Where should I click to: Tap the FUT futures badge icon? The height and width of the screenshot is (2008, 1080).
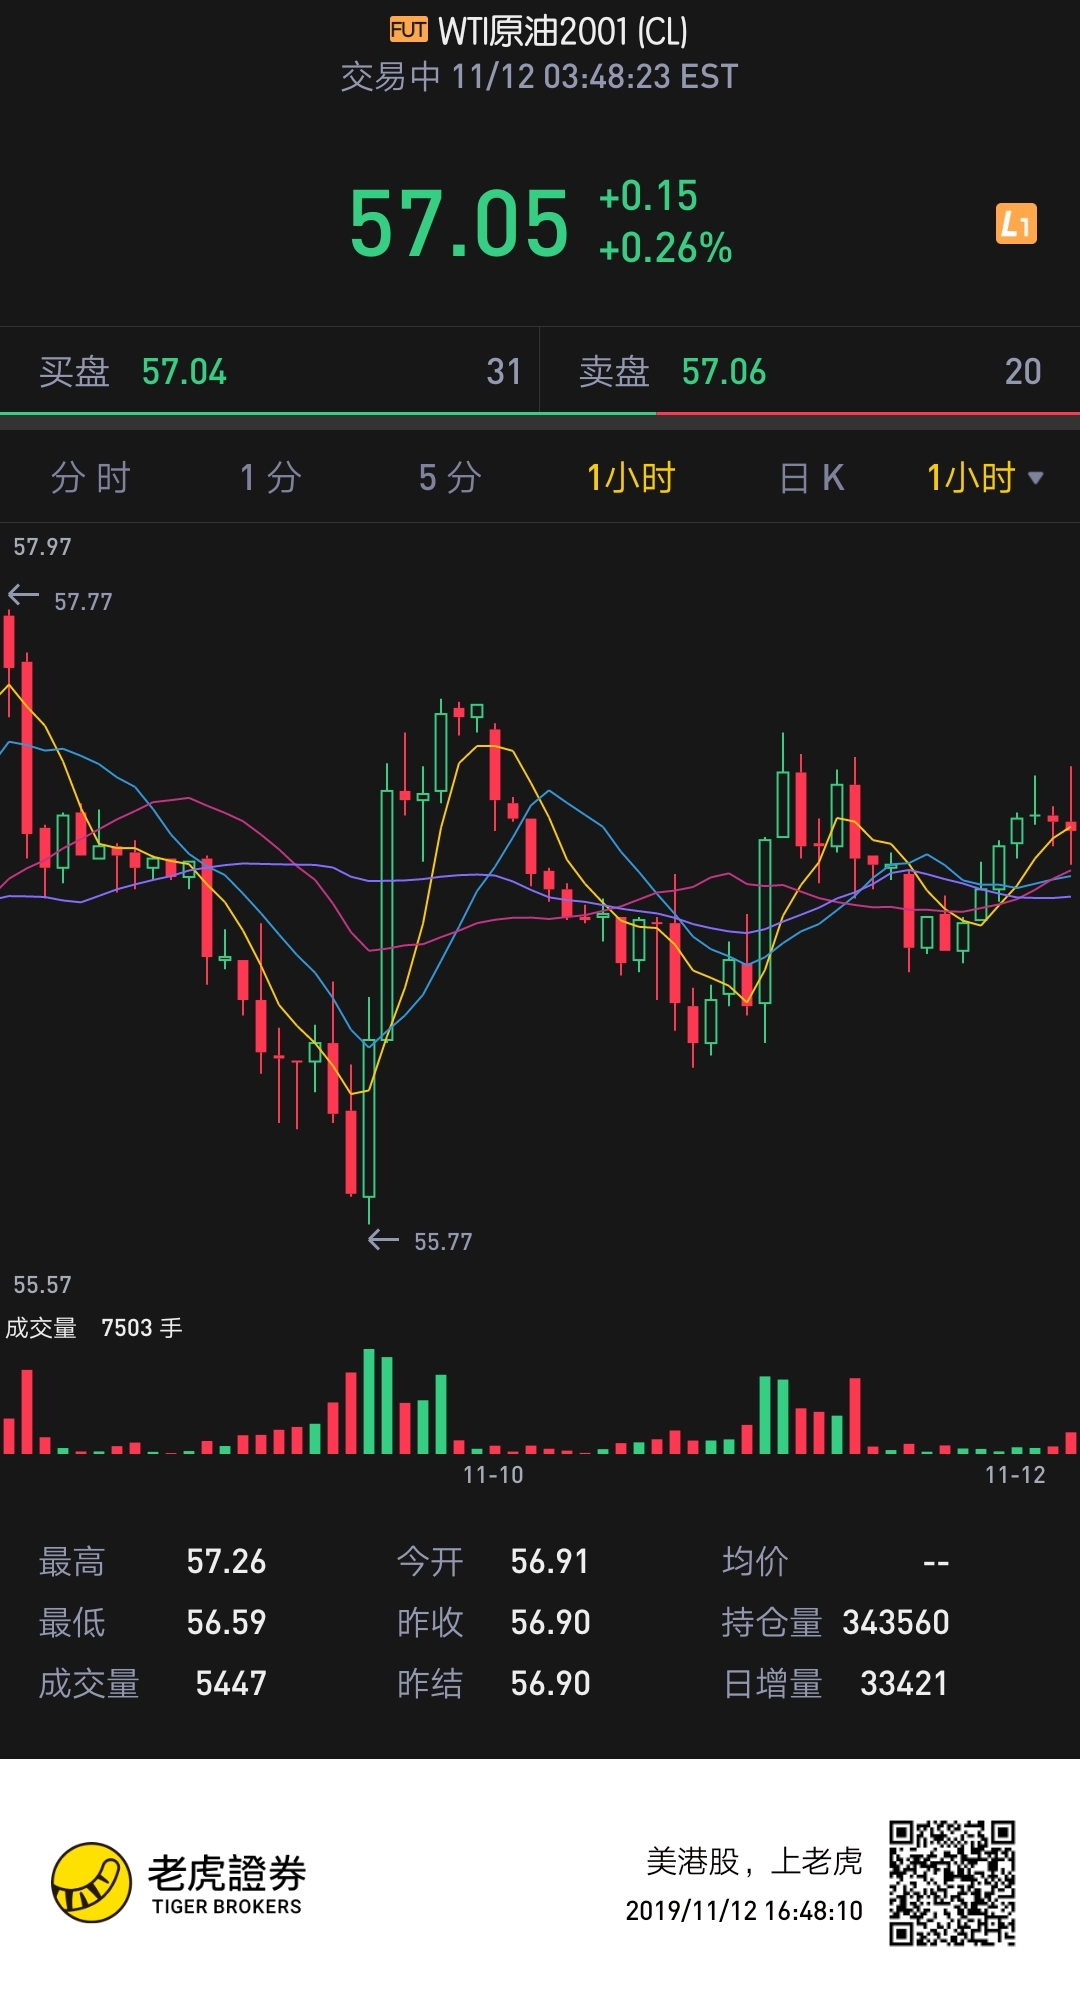(x=409, y=30)
